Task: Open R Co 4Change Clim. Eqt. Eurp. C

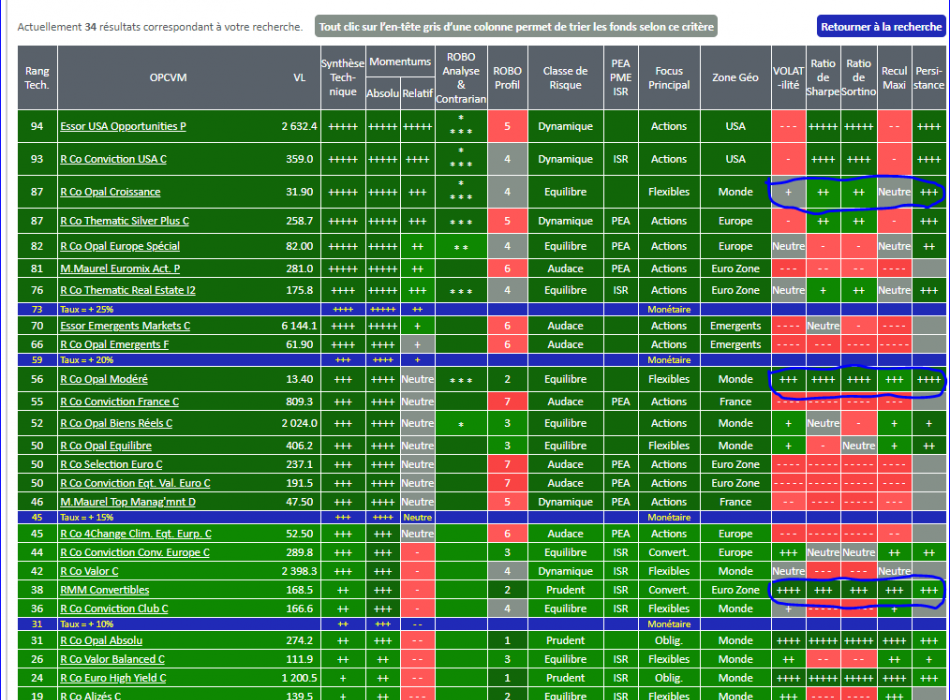Action: tap(136, 533)
